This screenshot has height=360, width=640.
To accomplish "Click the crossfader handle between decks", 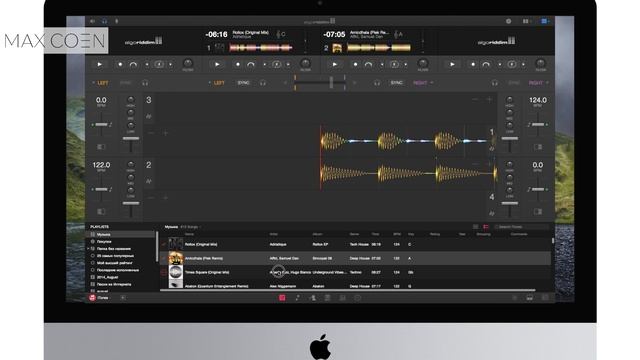I will [x=331, y=82].
